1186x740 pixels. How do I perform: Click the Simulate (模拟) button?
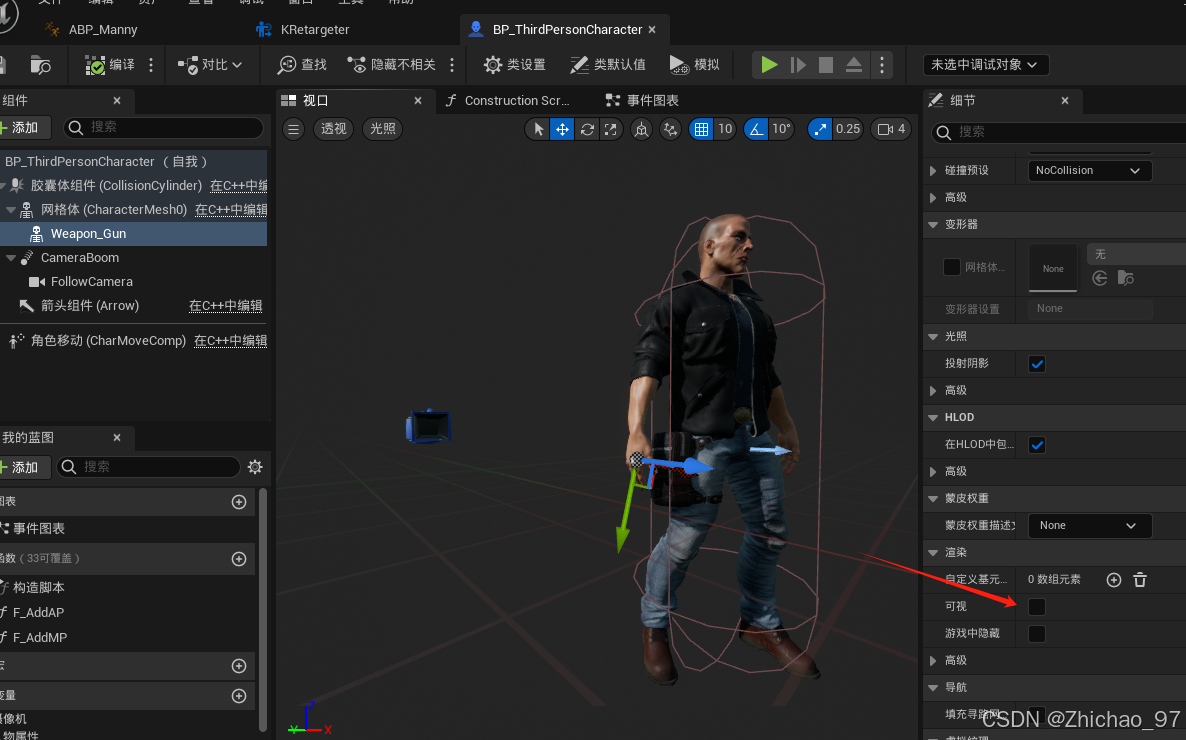[x=694, y=65]
